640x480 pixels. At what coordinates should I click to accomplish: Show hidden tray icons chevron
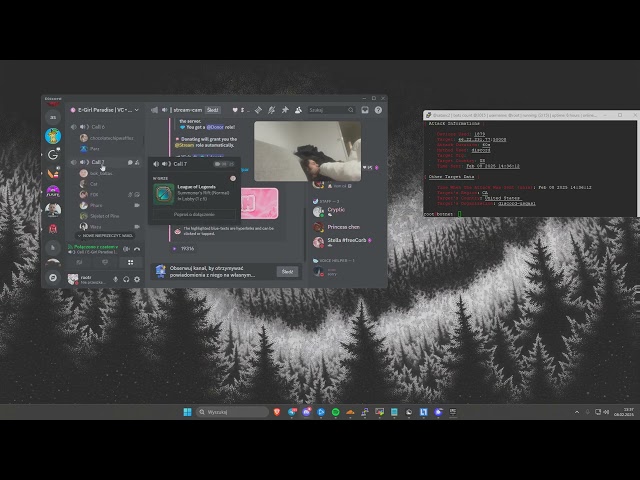click(x=577, y=412)
